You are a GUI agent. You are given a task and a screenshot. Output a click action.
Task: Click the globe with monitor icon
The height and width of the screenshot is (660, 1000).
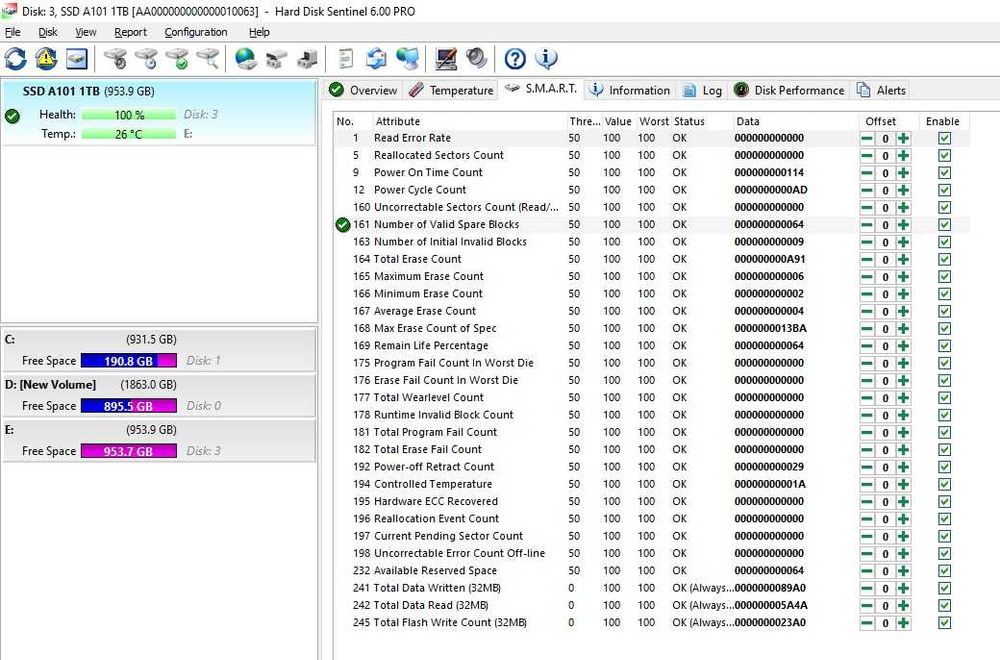click(x=407, y=59)
